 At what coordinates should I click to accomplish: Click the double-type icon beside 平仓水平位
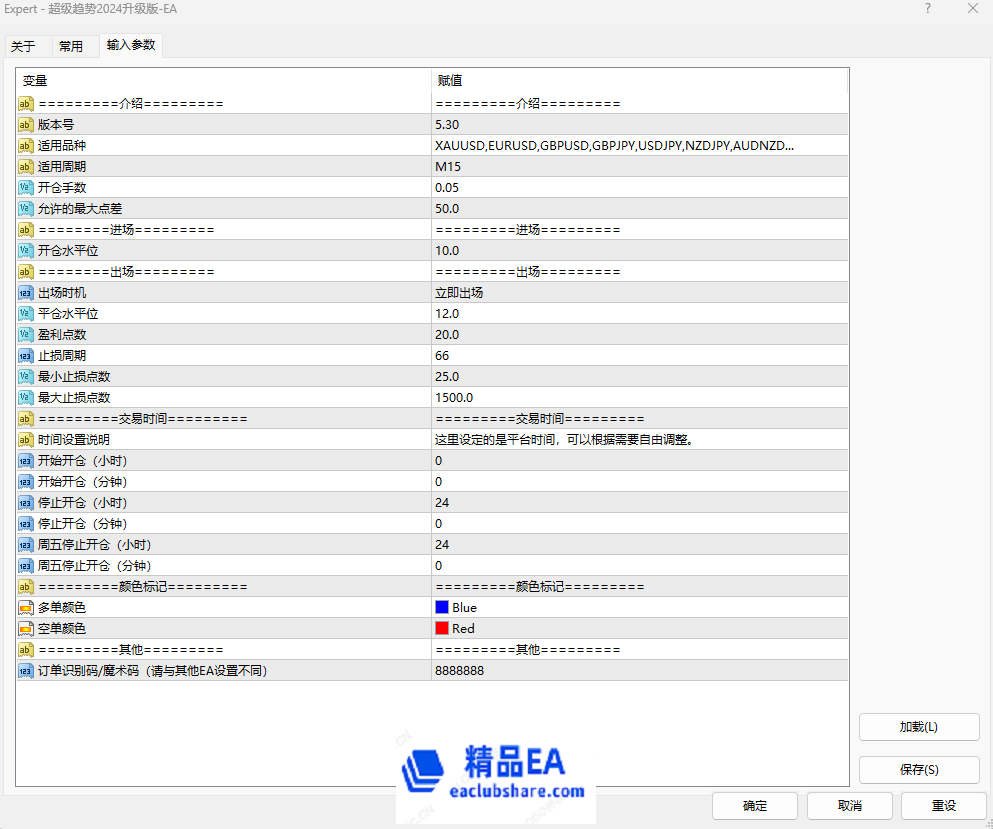[25, 313]
